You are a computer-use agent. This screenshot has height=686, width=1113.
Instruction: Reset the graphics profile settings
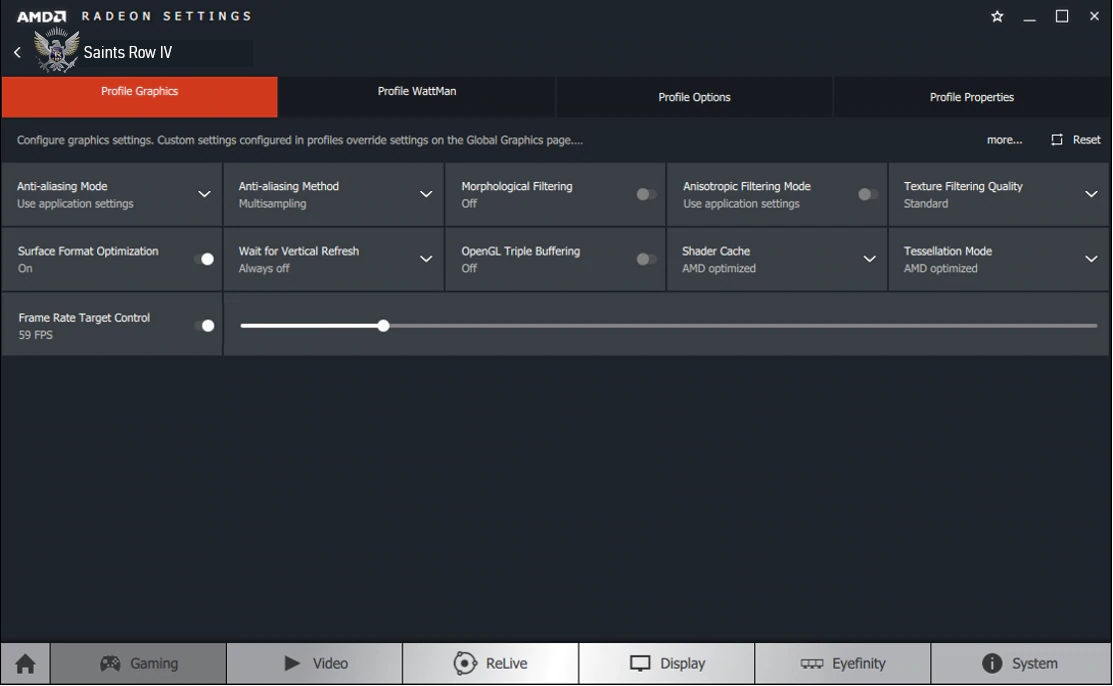(x=1076, y=140)
